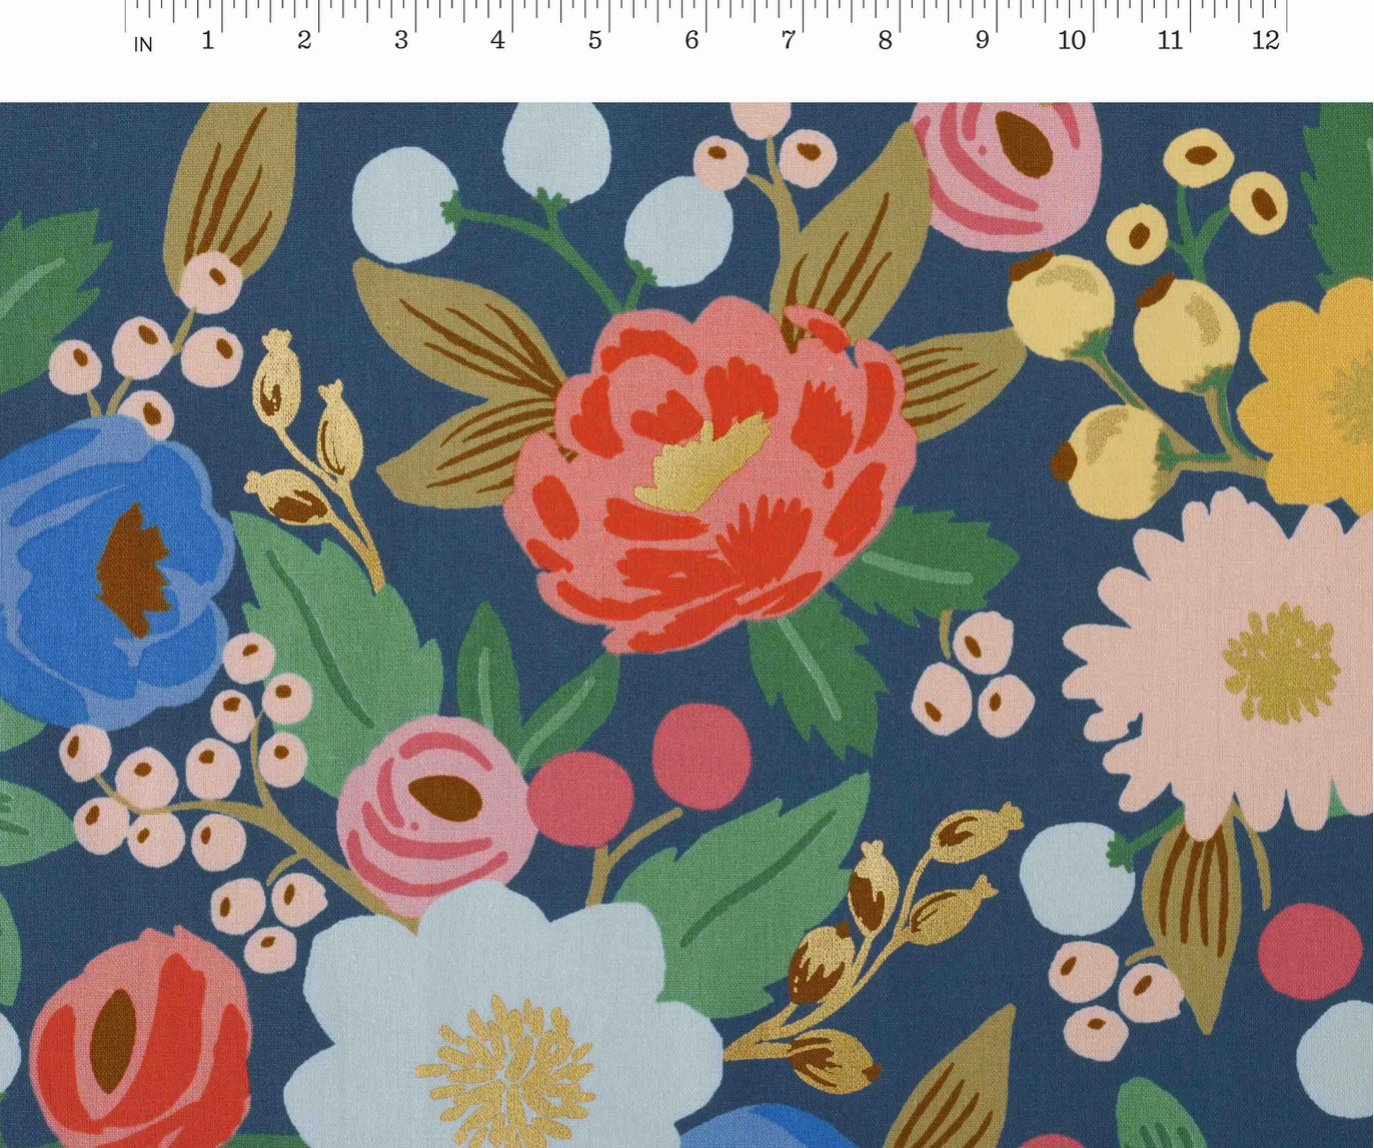1374x1148 pixels.
Task: Click the 12 inch ruler number
Action: (1265, 40)
